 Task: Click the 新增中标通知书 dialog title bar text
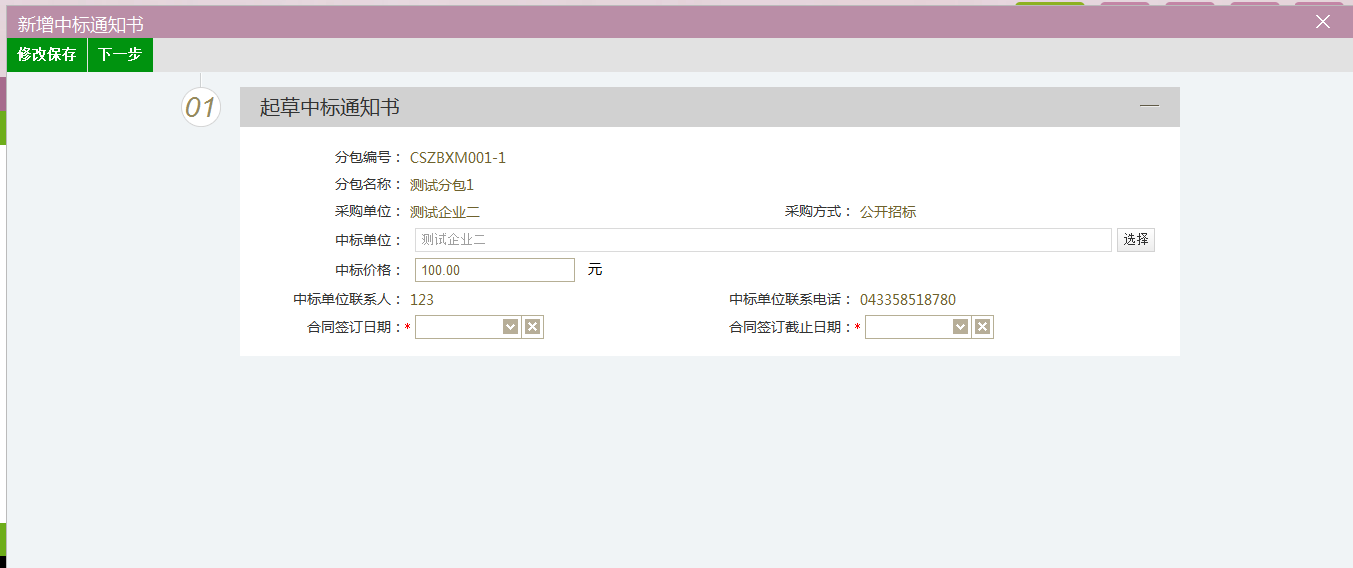81,22
